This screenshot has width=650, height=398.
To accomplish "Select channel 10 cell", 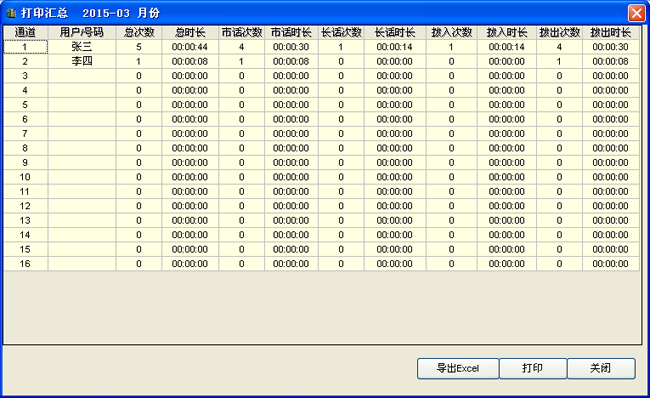I will point(25,177).
